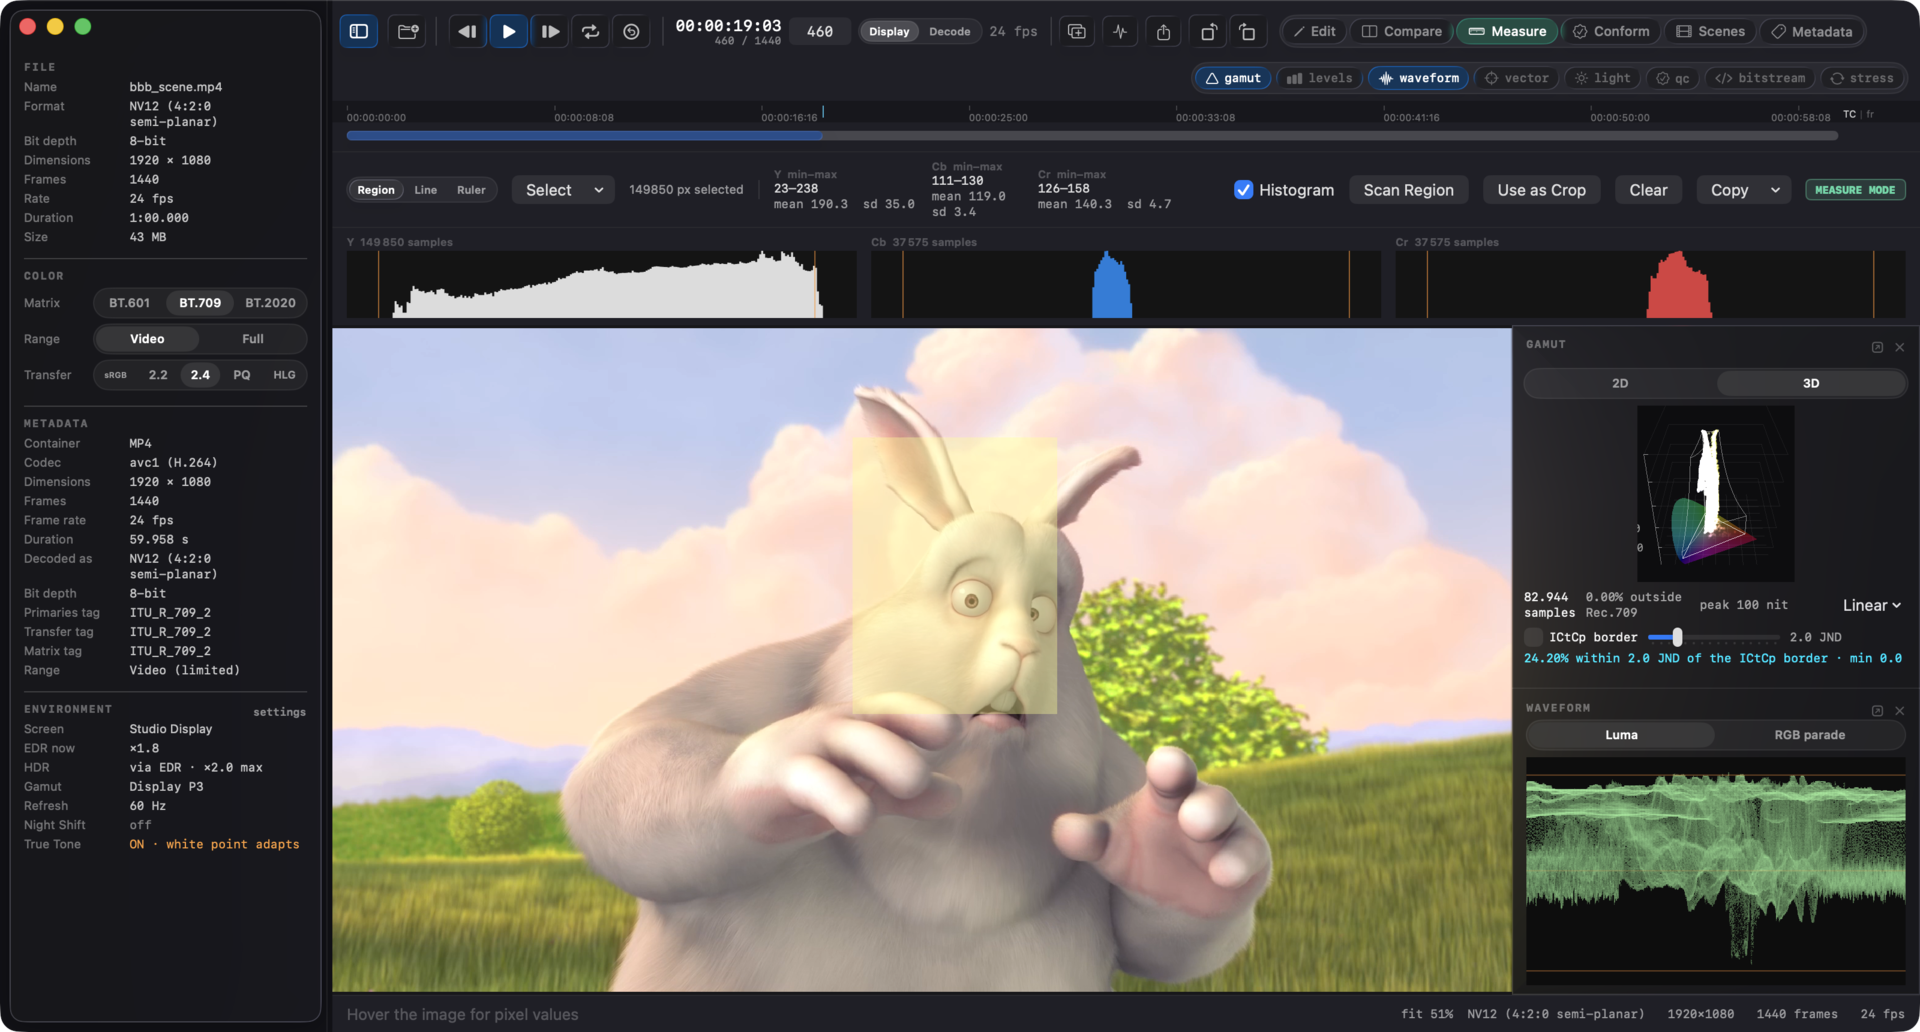The width and height of the screenshot is (1920, 1032).
Task: Step forward one frame
Action: point(549,31)
